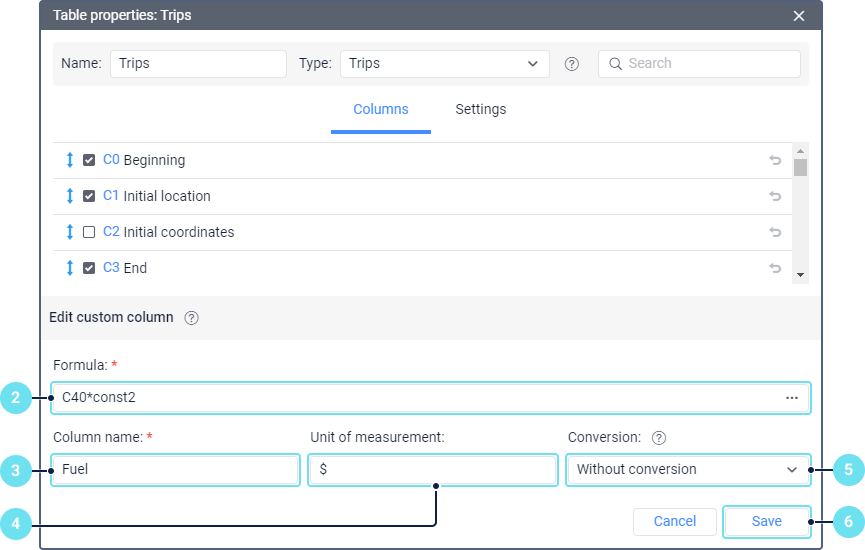Click the undo arrow for Initial location row

[x=775, y=196]
